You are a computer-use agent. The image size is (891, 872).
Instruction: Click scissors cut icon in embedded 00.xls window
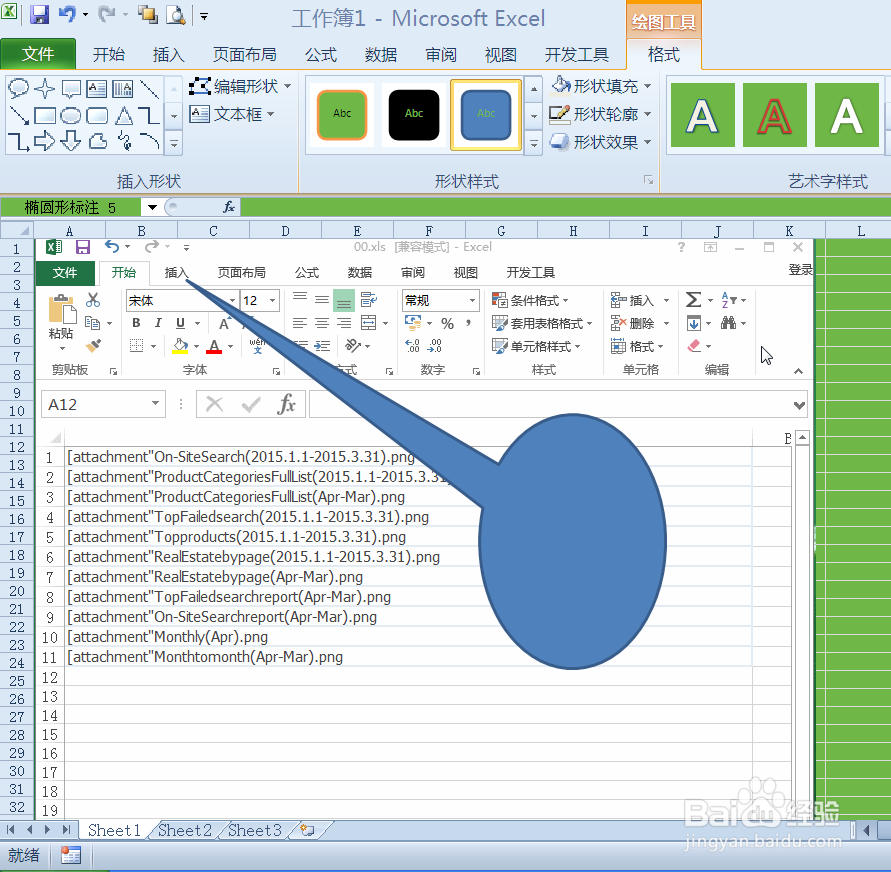coord(93,299)
